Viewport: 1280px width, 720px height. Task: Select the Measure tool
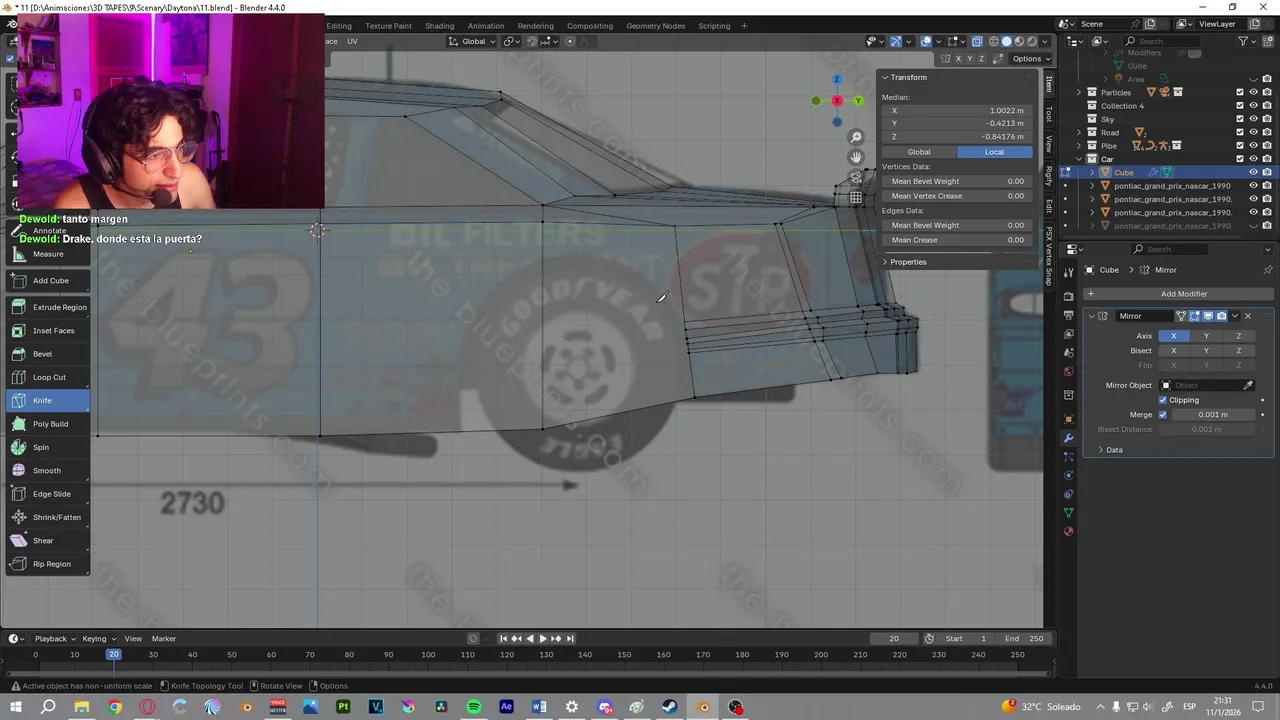click(x=48, y=254)
